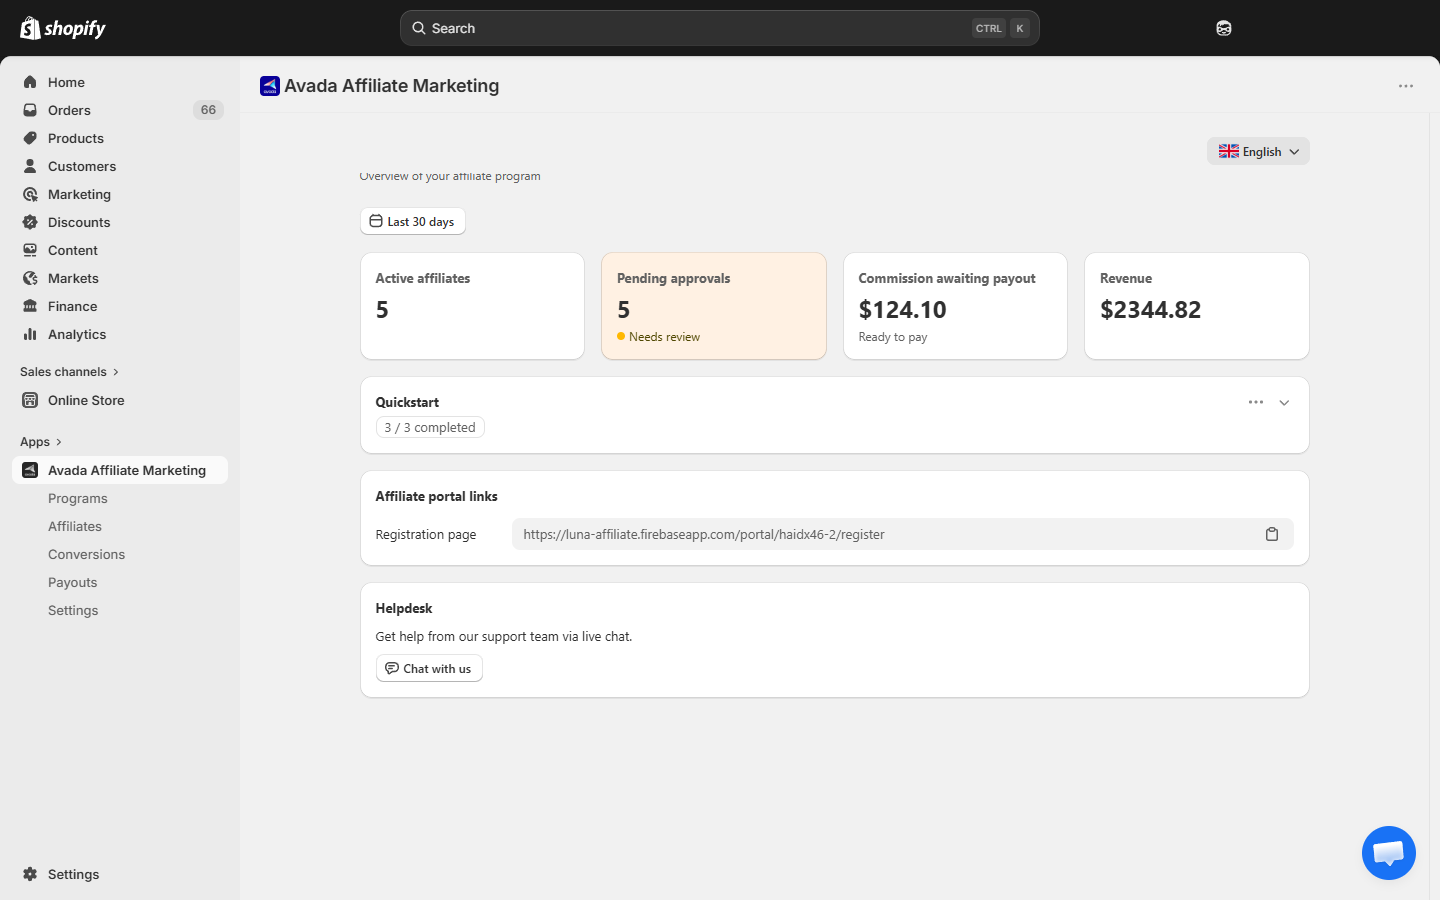The height and width of the screenshot is (900, 1440).
Task: Click the Revenue card
Action: (1197, 306)
